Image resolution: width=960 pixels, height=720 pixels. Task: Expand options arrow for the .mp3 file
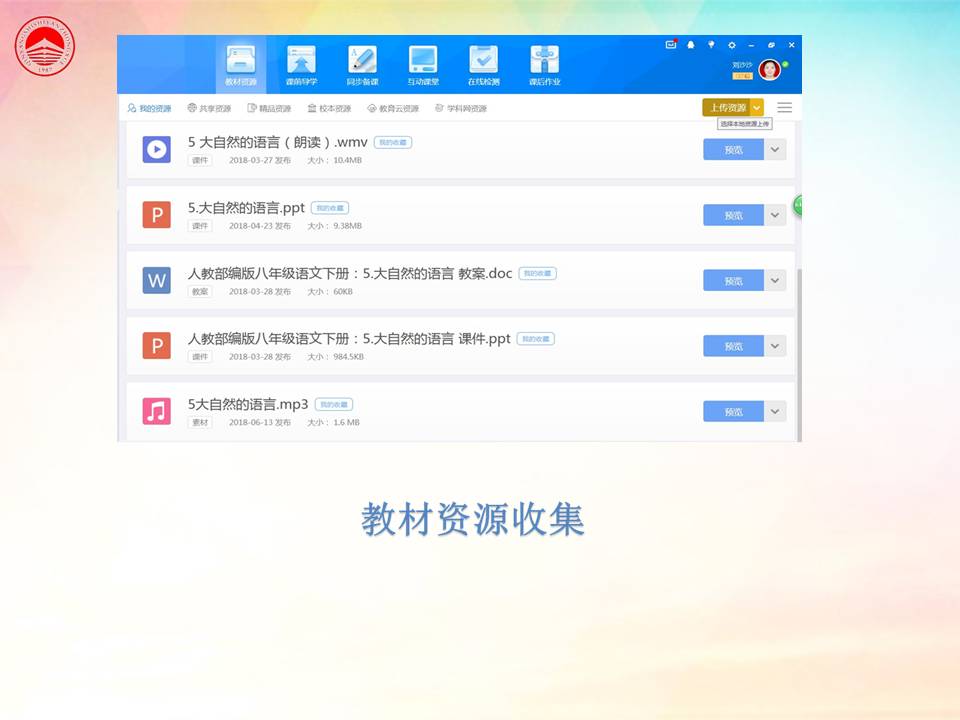(x=776, y=411)
